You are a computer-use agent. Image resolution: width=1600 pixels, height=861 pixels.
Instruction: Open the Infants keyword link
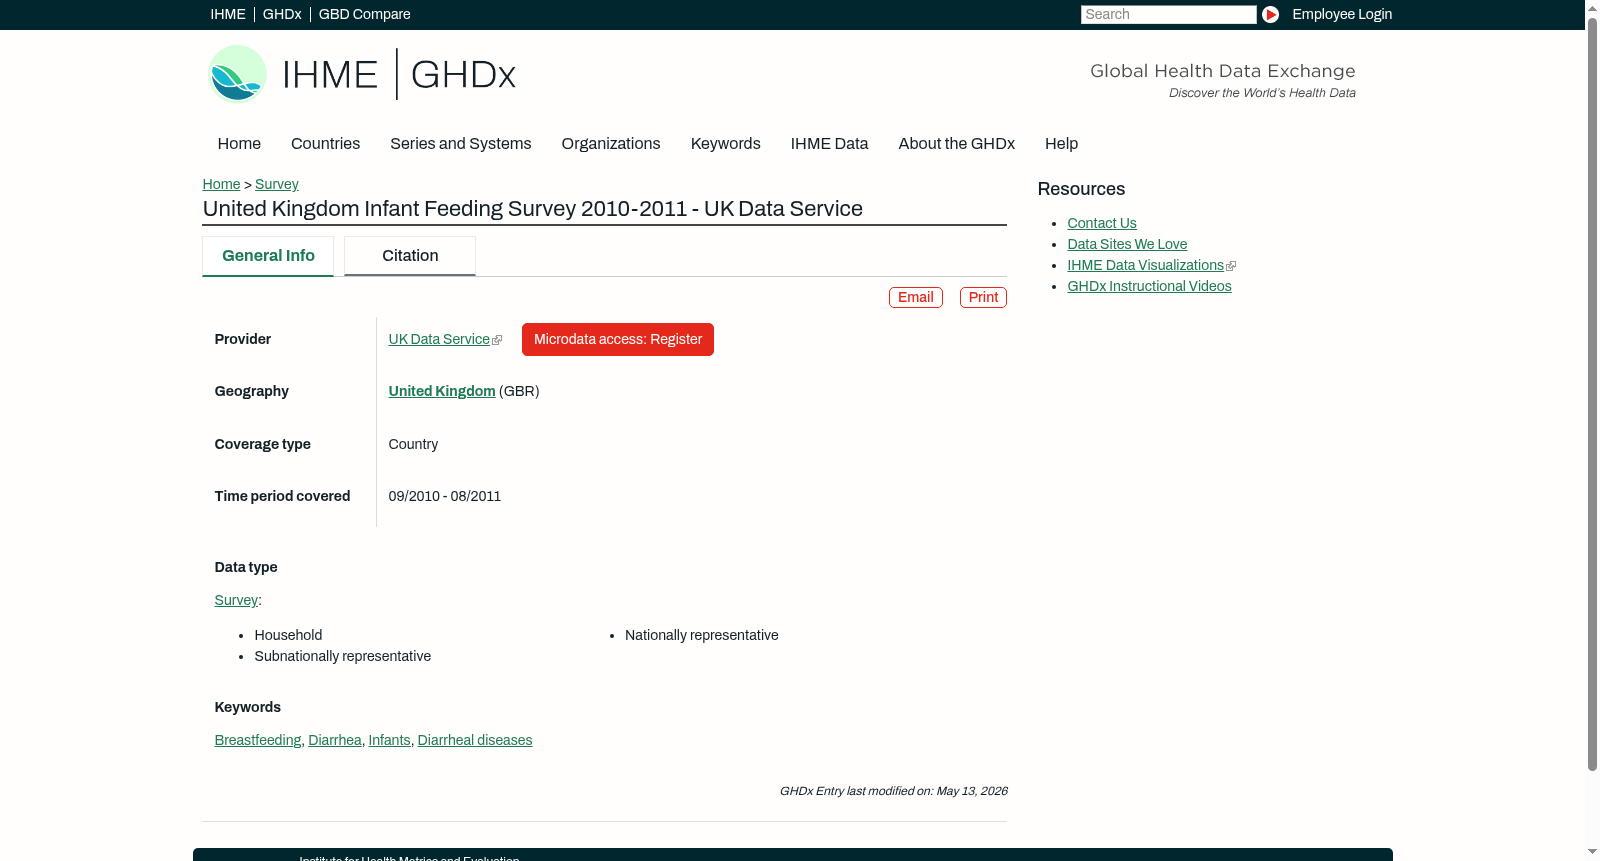pyautogui.click(x=390, y=740)
